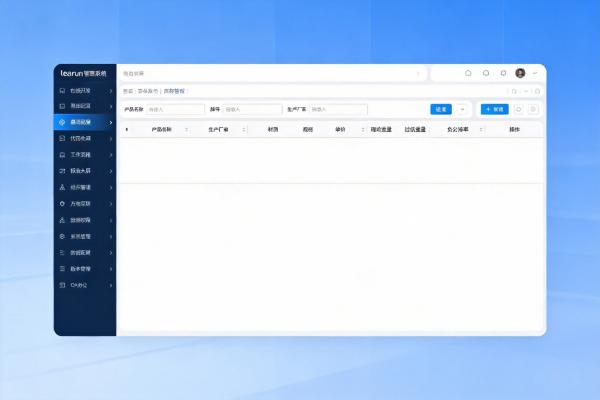The width and height of the screenshot is (600, 400).
Task: Click the learun logo in the sidebar
Action: click(x=83, y=73)
